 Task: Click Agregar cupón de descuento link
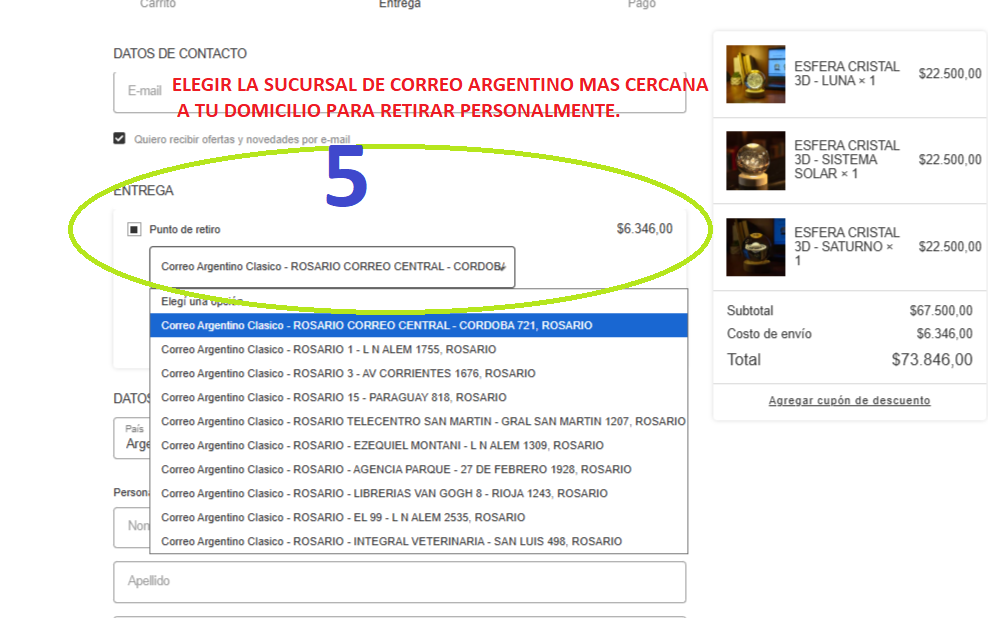point(849,401)
